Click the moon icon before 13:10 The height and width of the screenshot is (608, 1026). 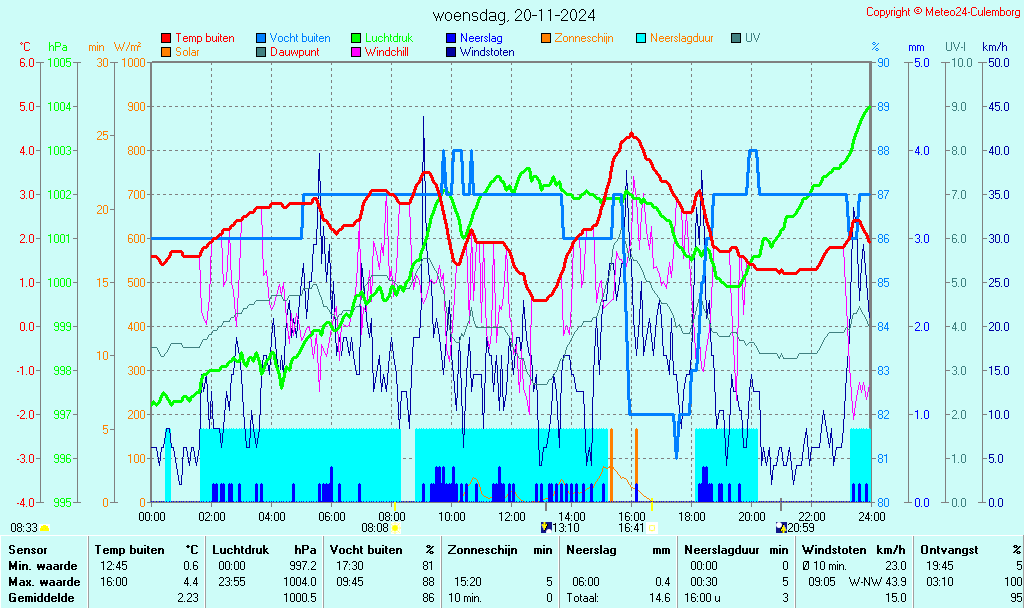(x=545, y=527)
